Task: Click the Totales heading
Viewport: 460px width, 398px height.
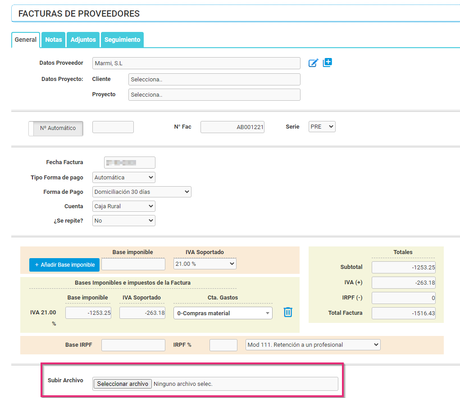Action: pyautogui.click(x=403, y=252)
